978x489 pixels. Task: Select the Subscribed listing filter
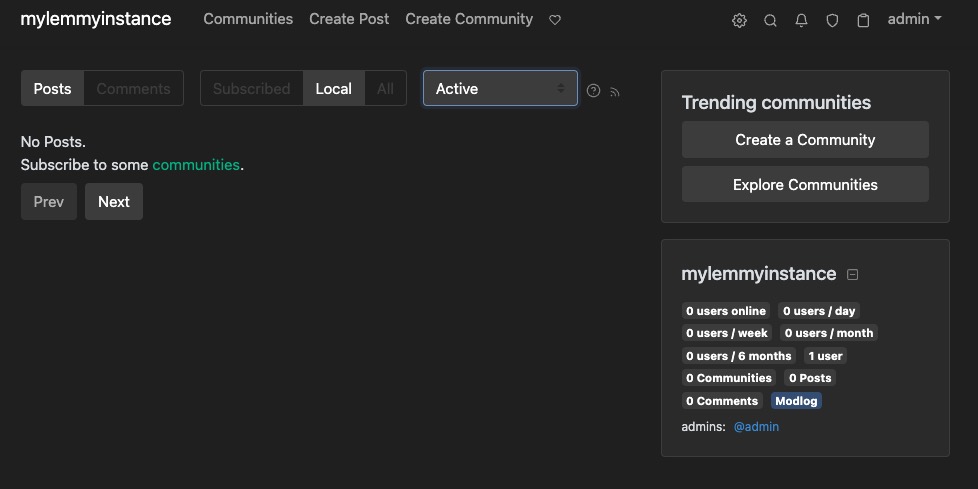(x=251, y=88)
